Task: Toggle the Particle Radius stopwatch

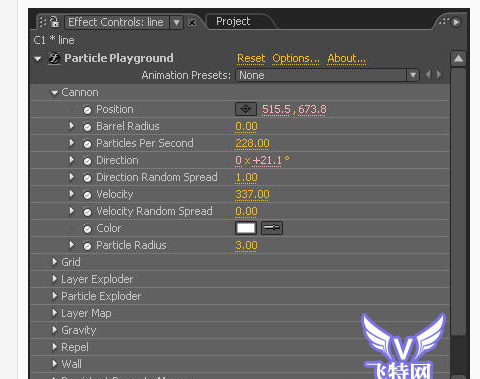Action: point(87,246)
